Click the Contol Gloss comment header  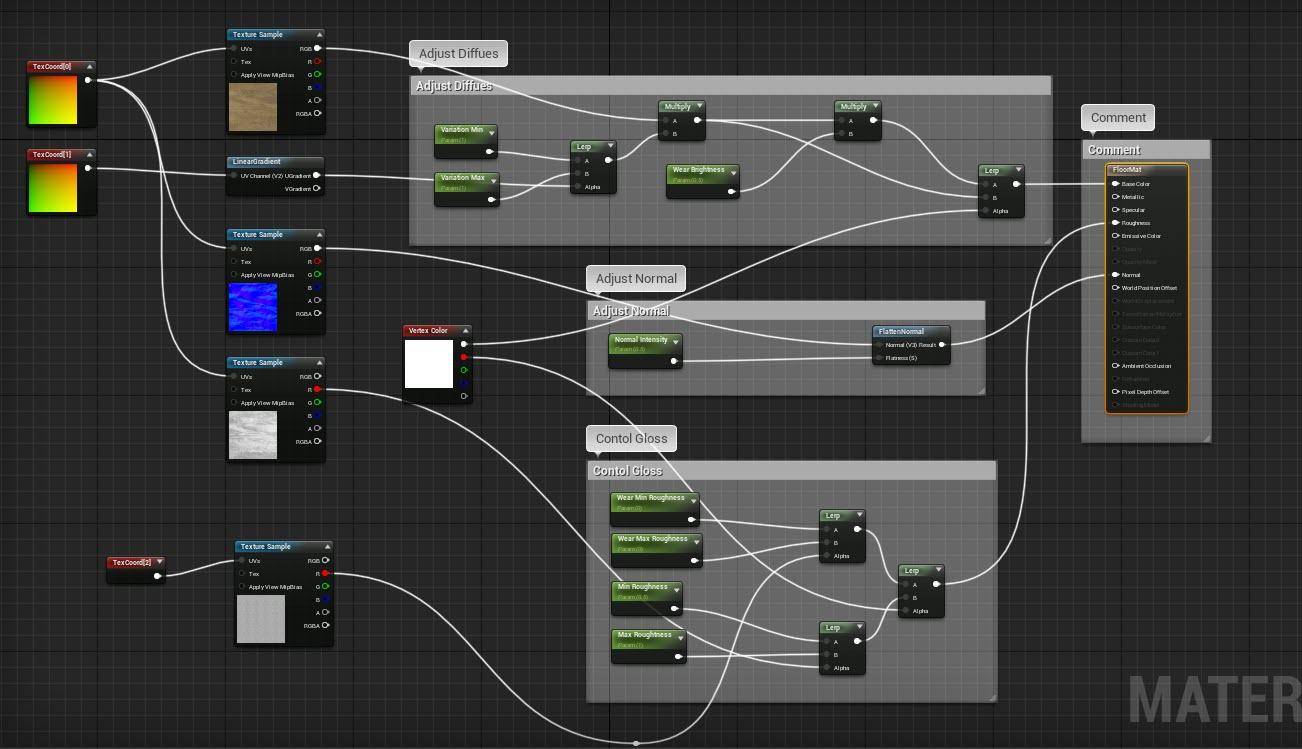(627, 470)
